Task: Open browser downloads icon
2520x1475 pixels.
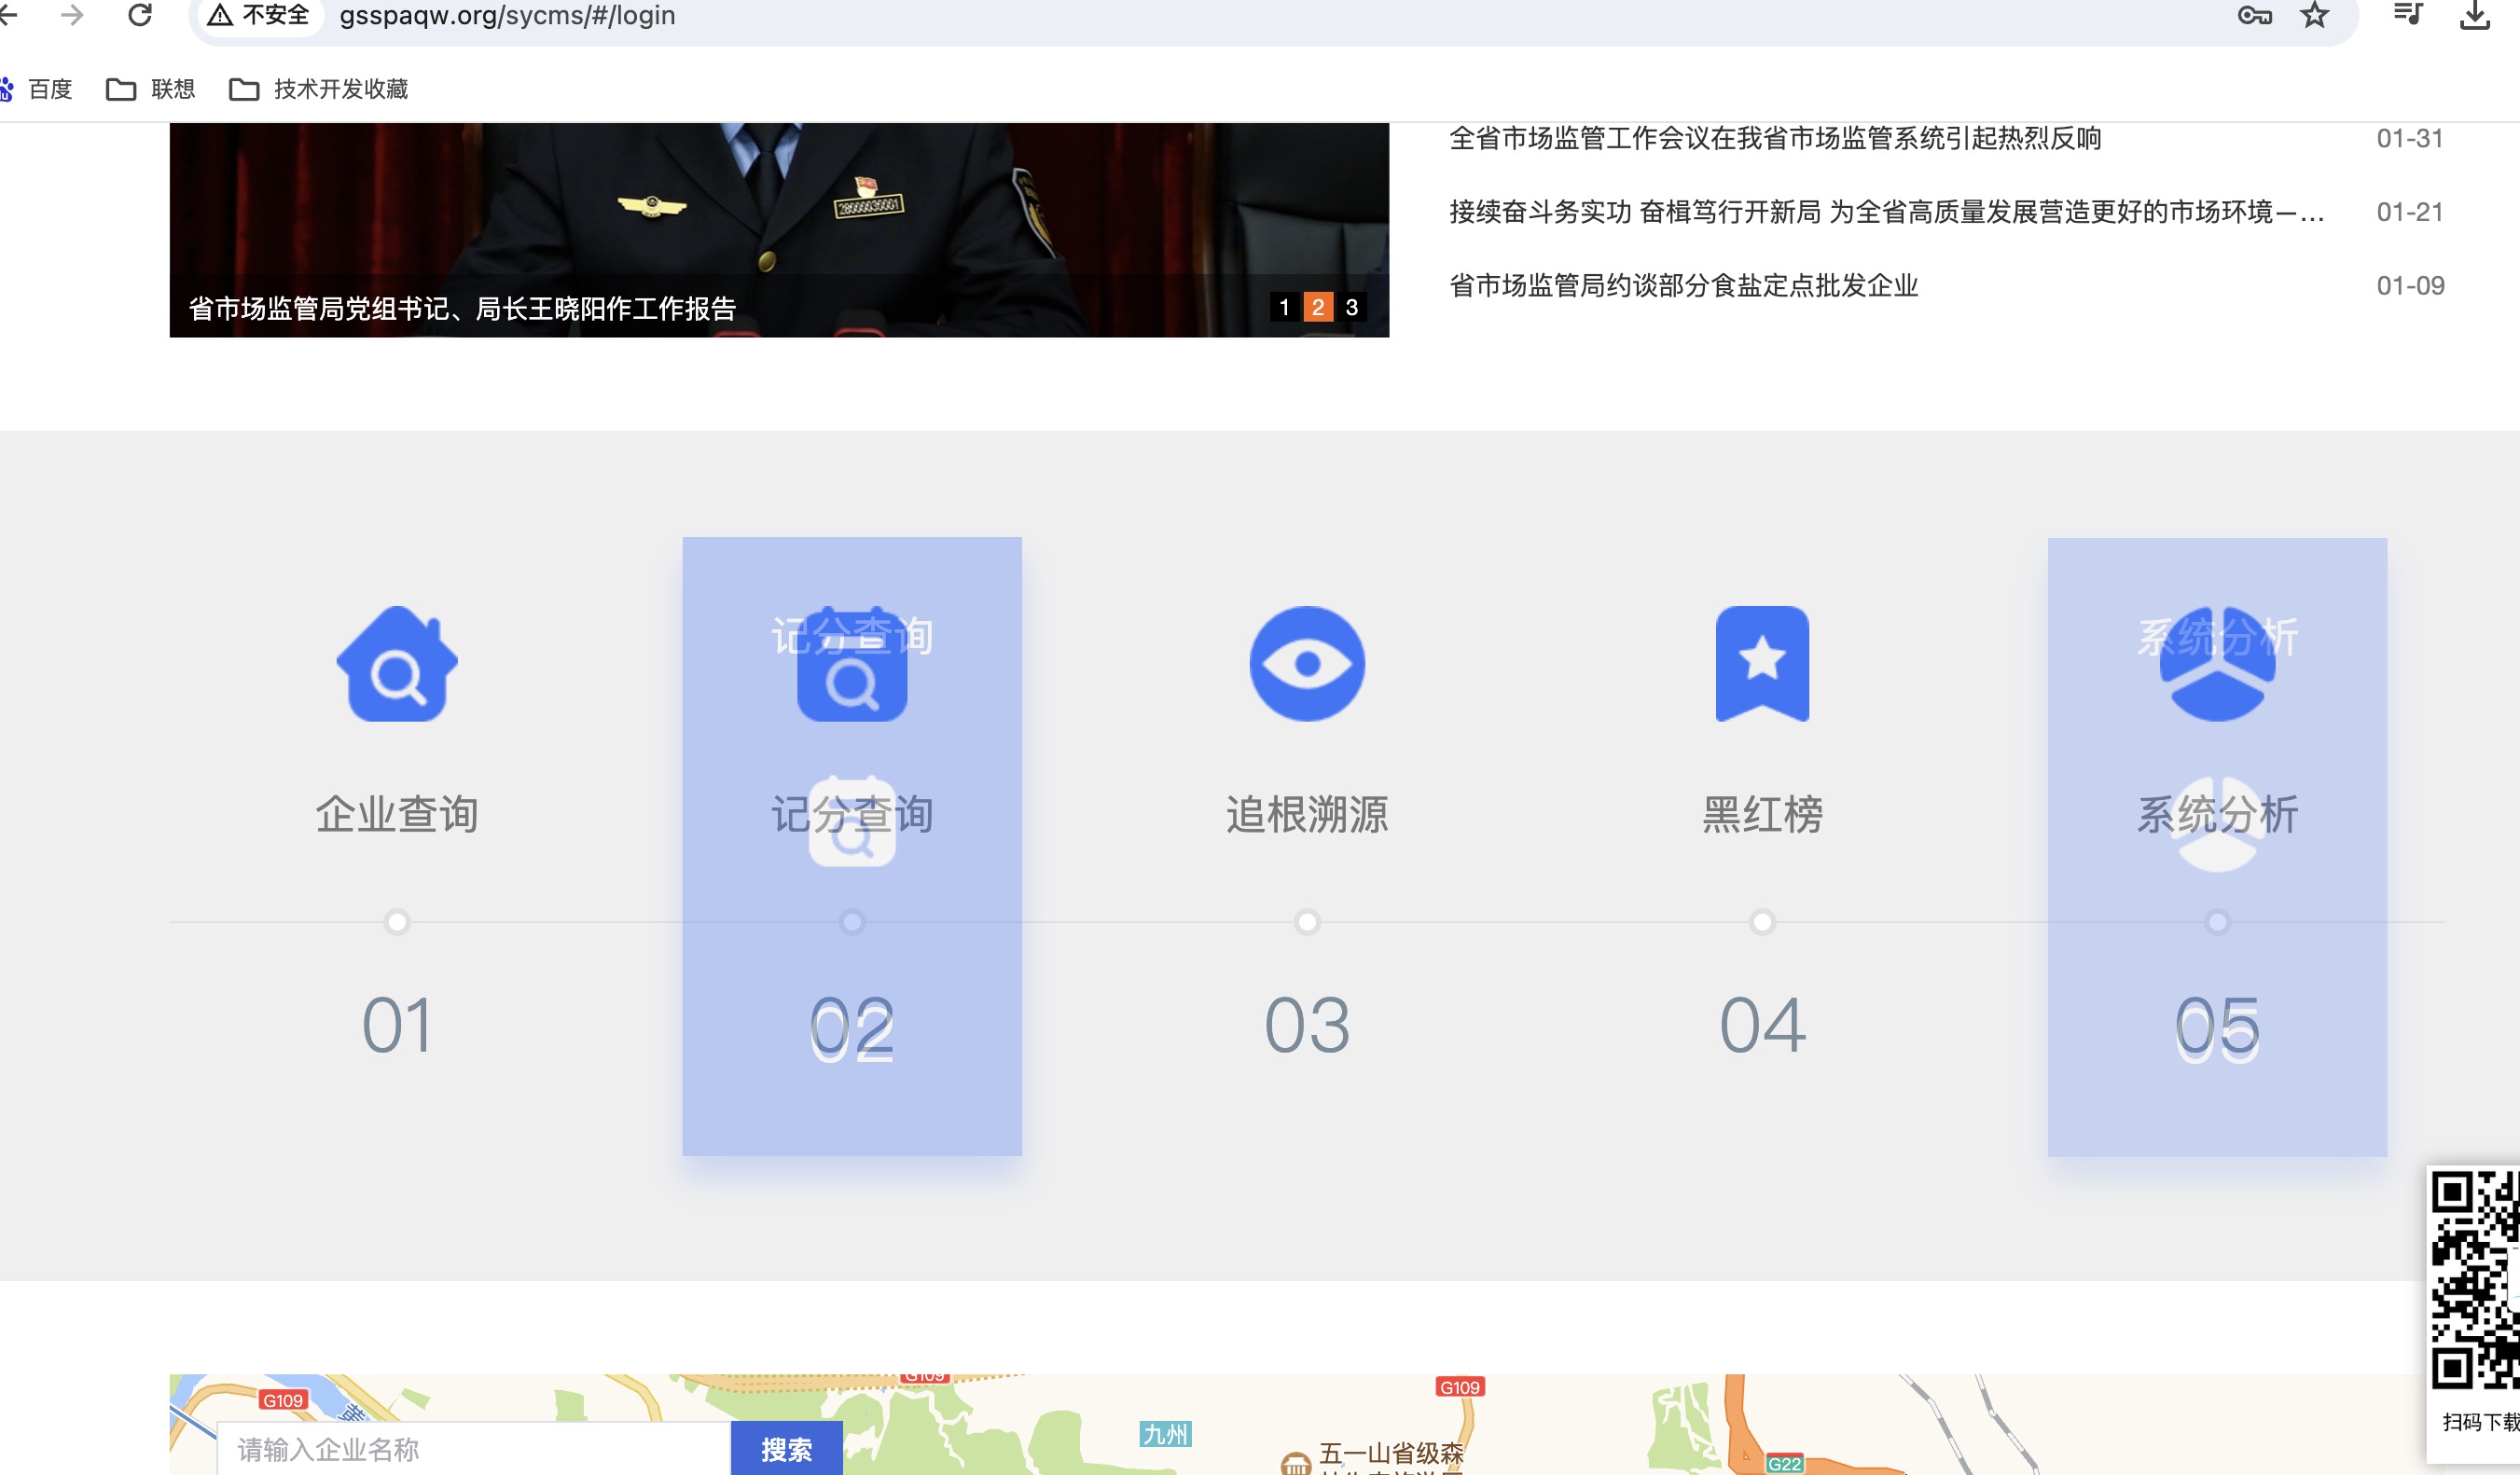Action: 2475,15
